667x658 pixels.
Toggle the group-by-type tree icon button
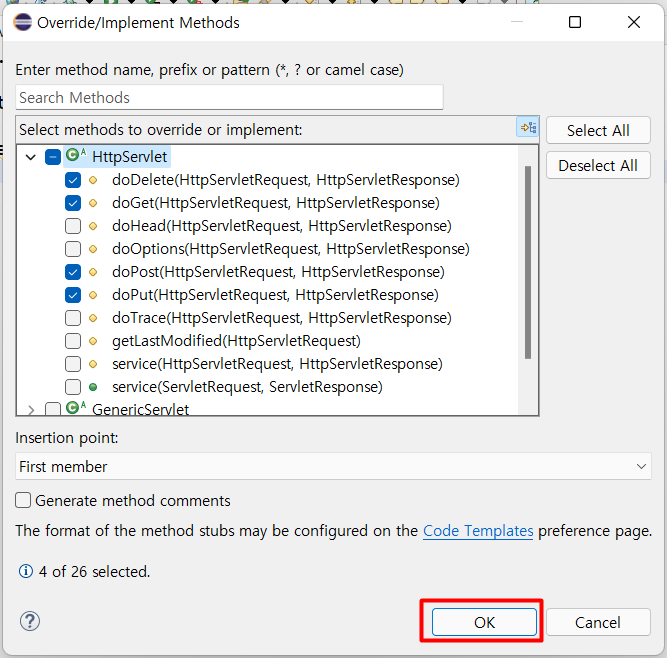(527, 128)
